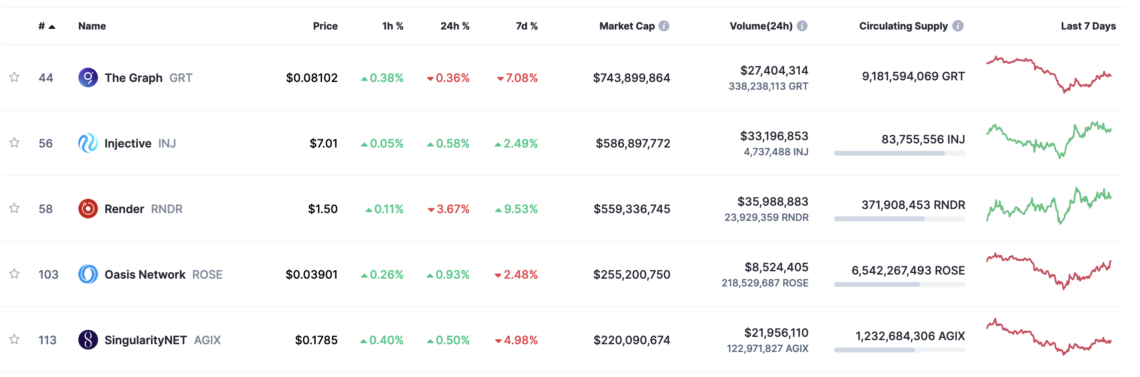
Task: Open Market Cap info tooltip icon
Action: point(664,26)
